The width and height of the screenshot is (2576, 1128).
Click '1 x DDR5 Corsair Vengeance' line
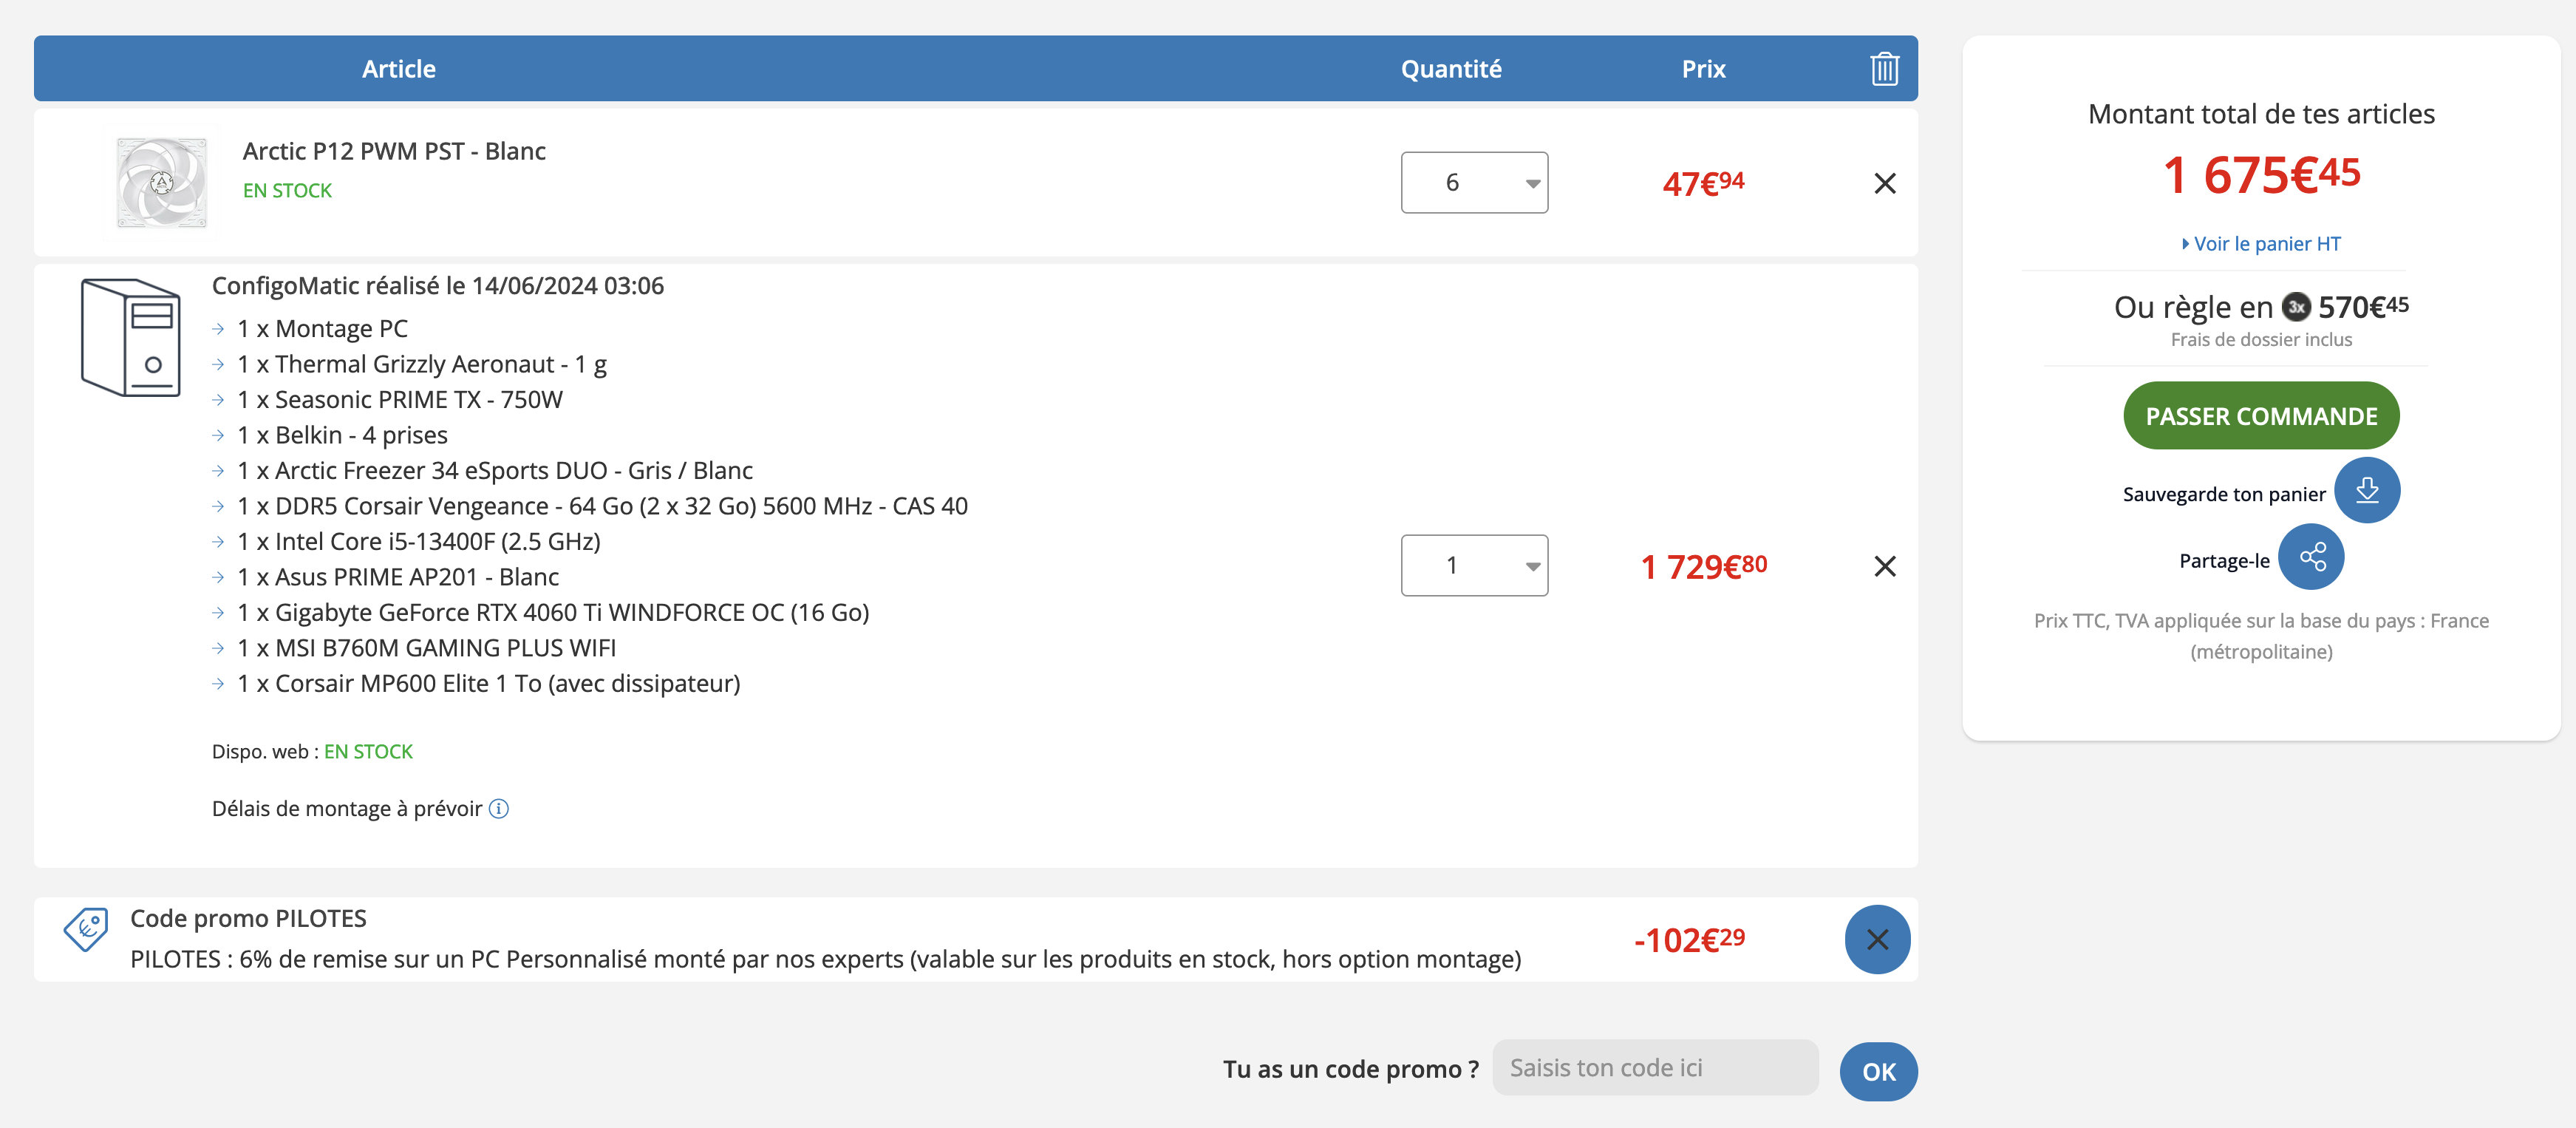pyautogui.click(x=602, y=506)
